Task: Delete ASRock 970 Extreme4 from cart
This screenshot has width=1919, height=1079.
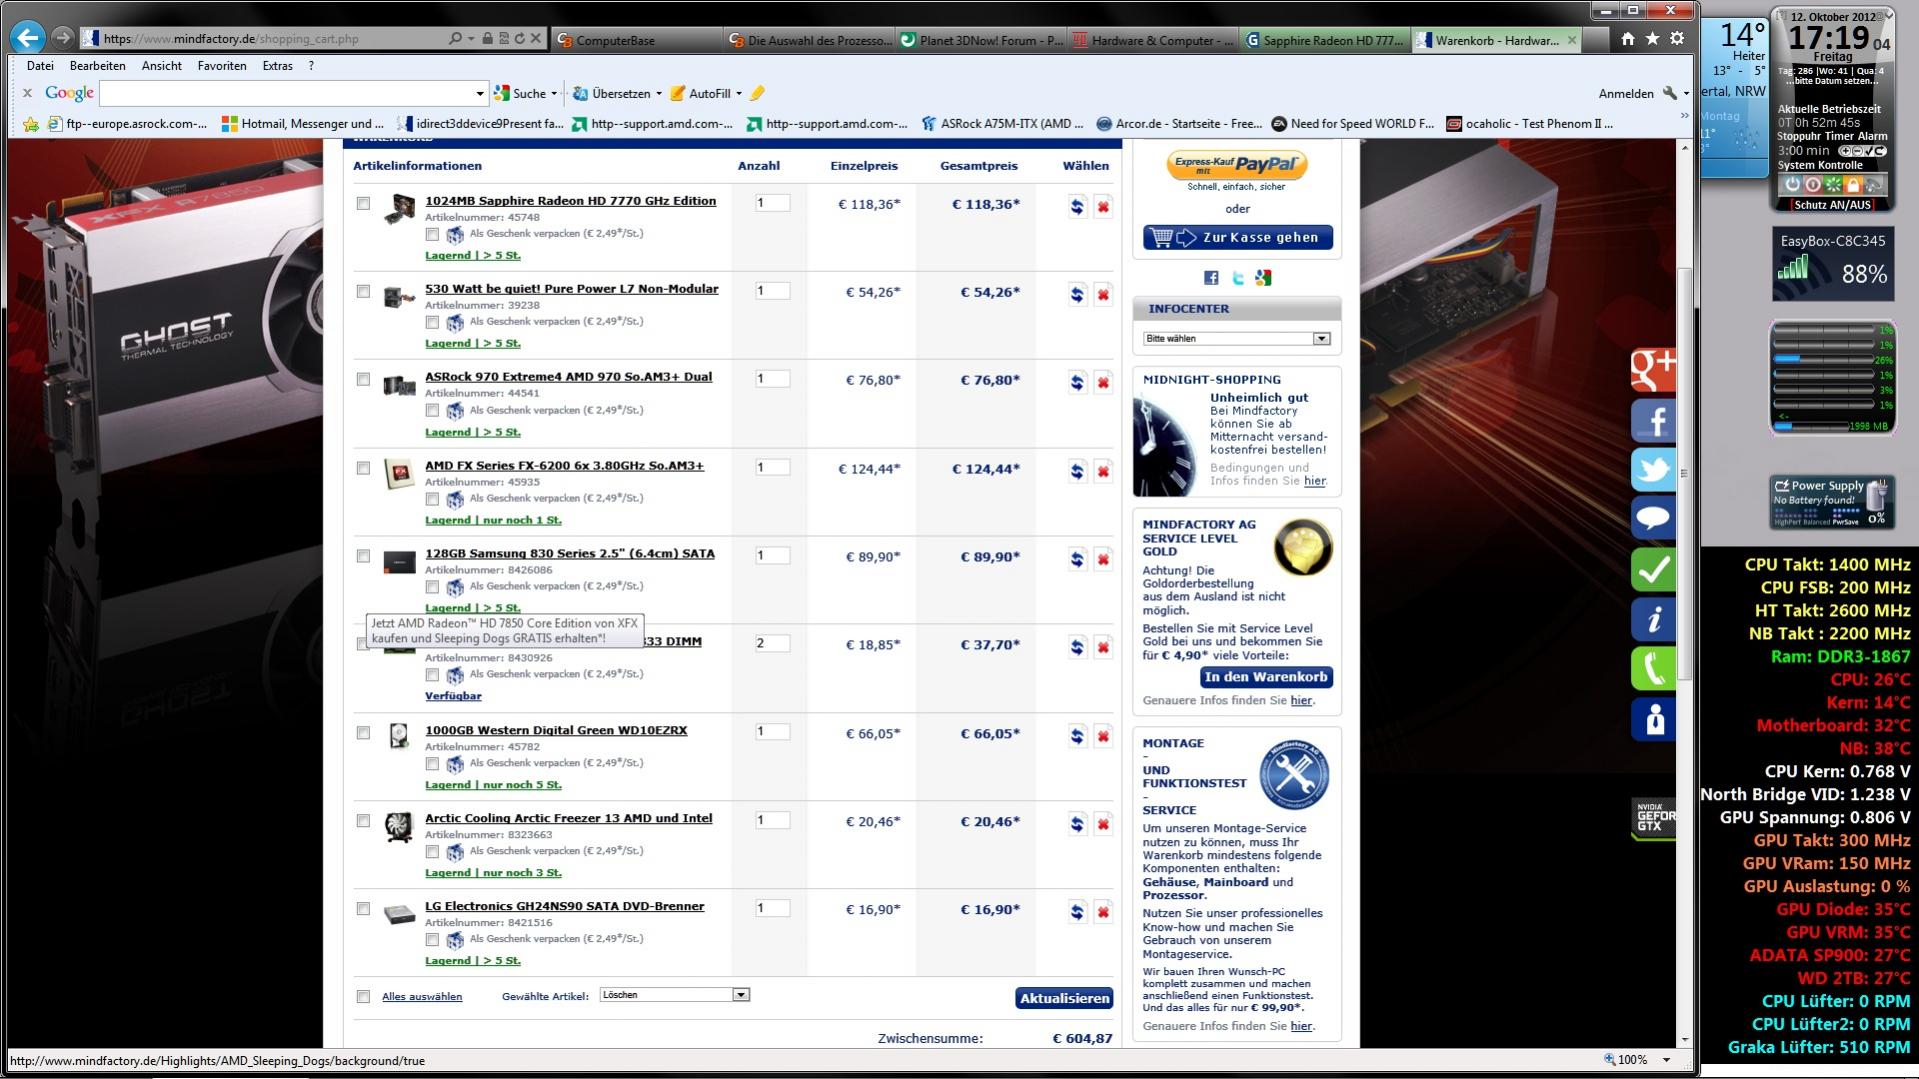Action: tap(1103, 383)
